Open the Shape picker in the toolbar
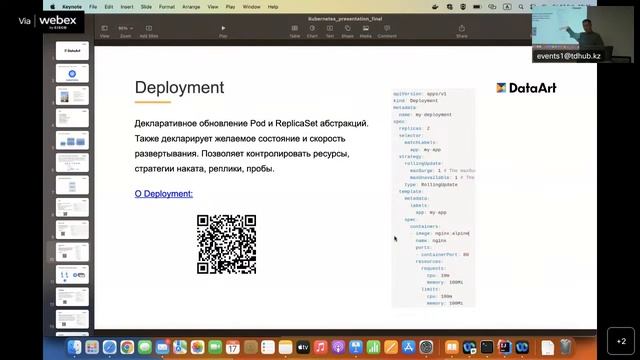The width and height of the screenshot is (640, 360). point(347,31)
